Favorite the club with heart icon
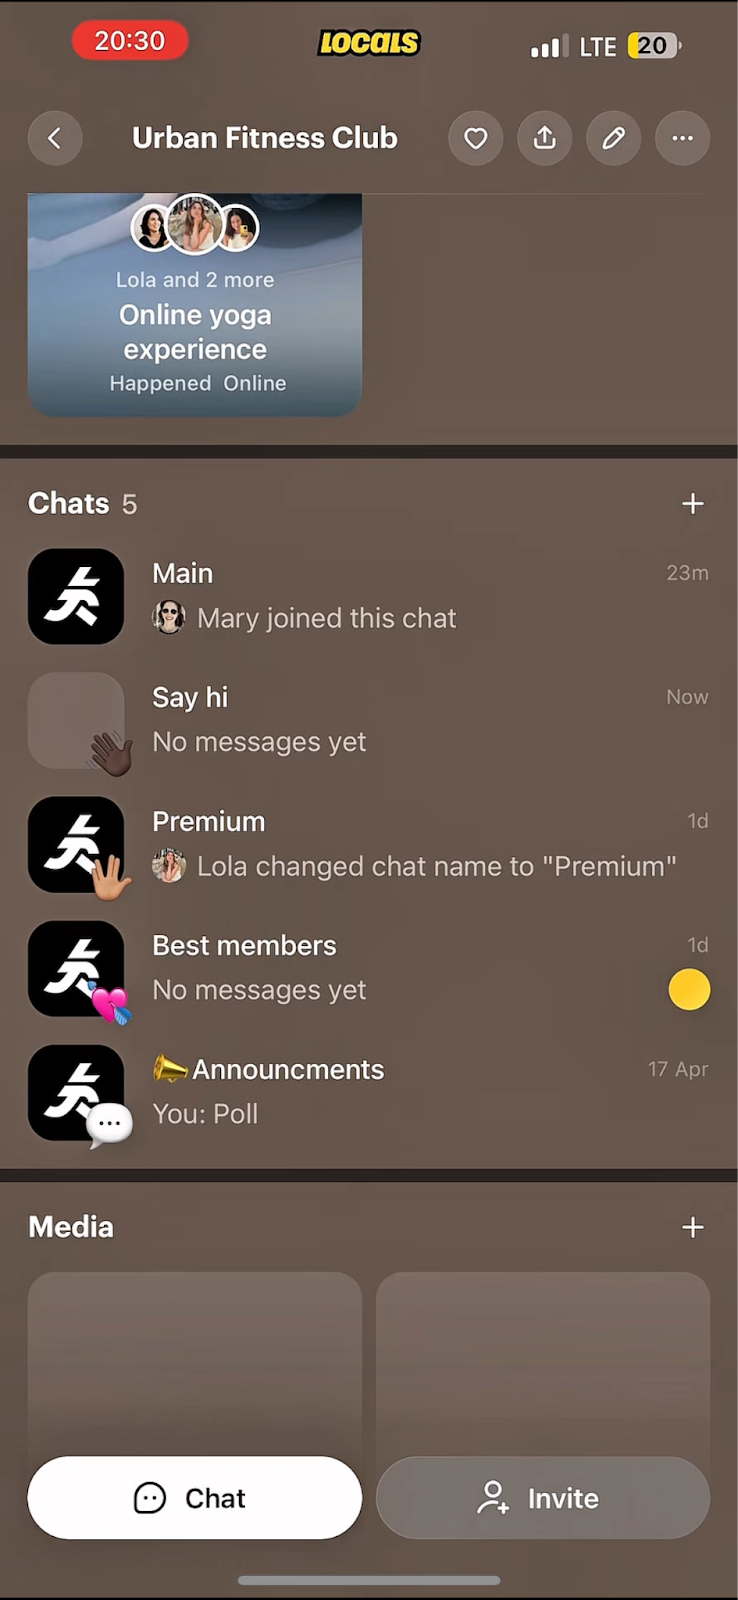 point(476,138)
